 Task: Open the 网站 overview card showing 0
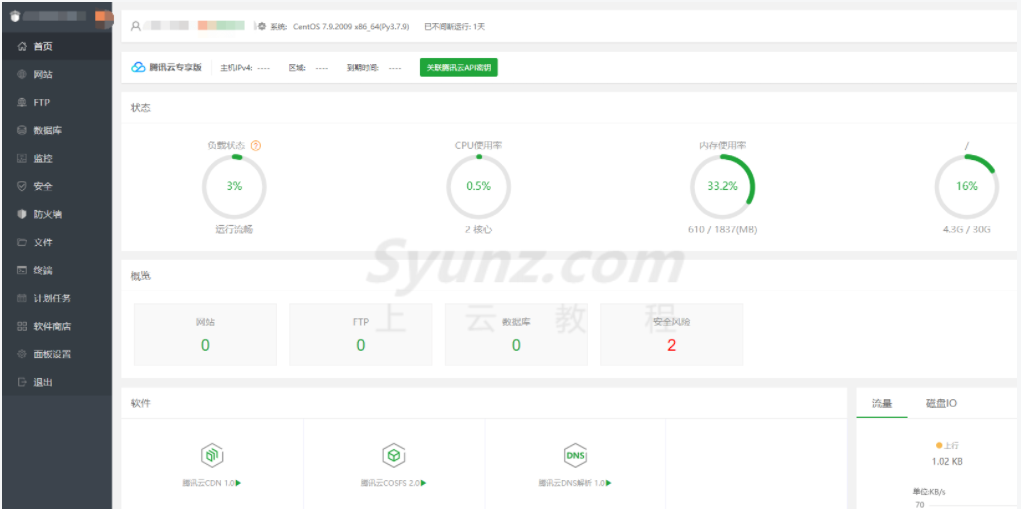205,335
